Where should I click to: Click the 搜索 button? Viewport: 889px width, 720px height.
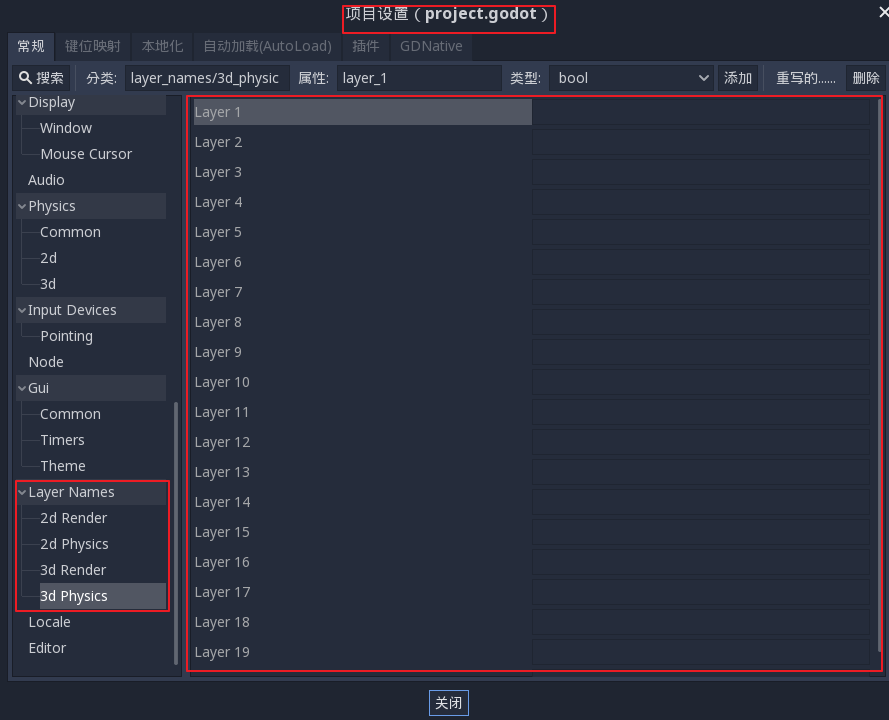pyautogui.click(x=41, y=78)
